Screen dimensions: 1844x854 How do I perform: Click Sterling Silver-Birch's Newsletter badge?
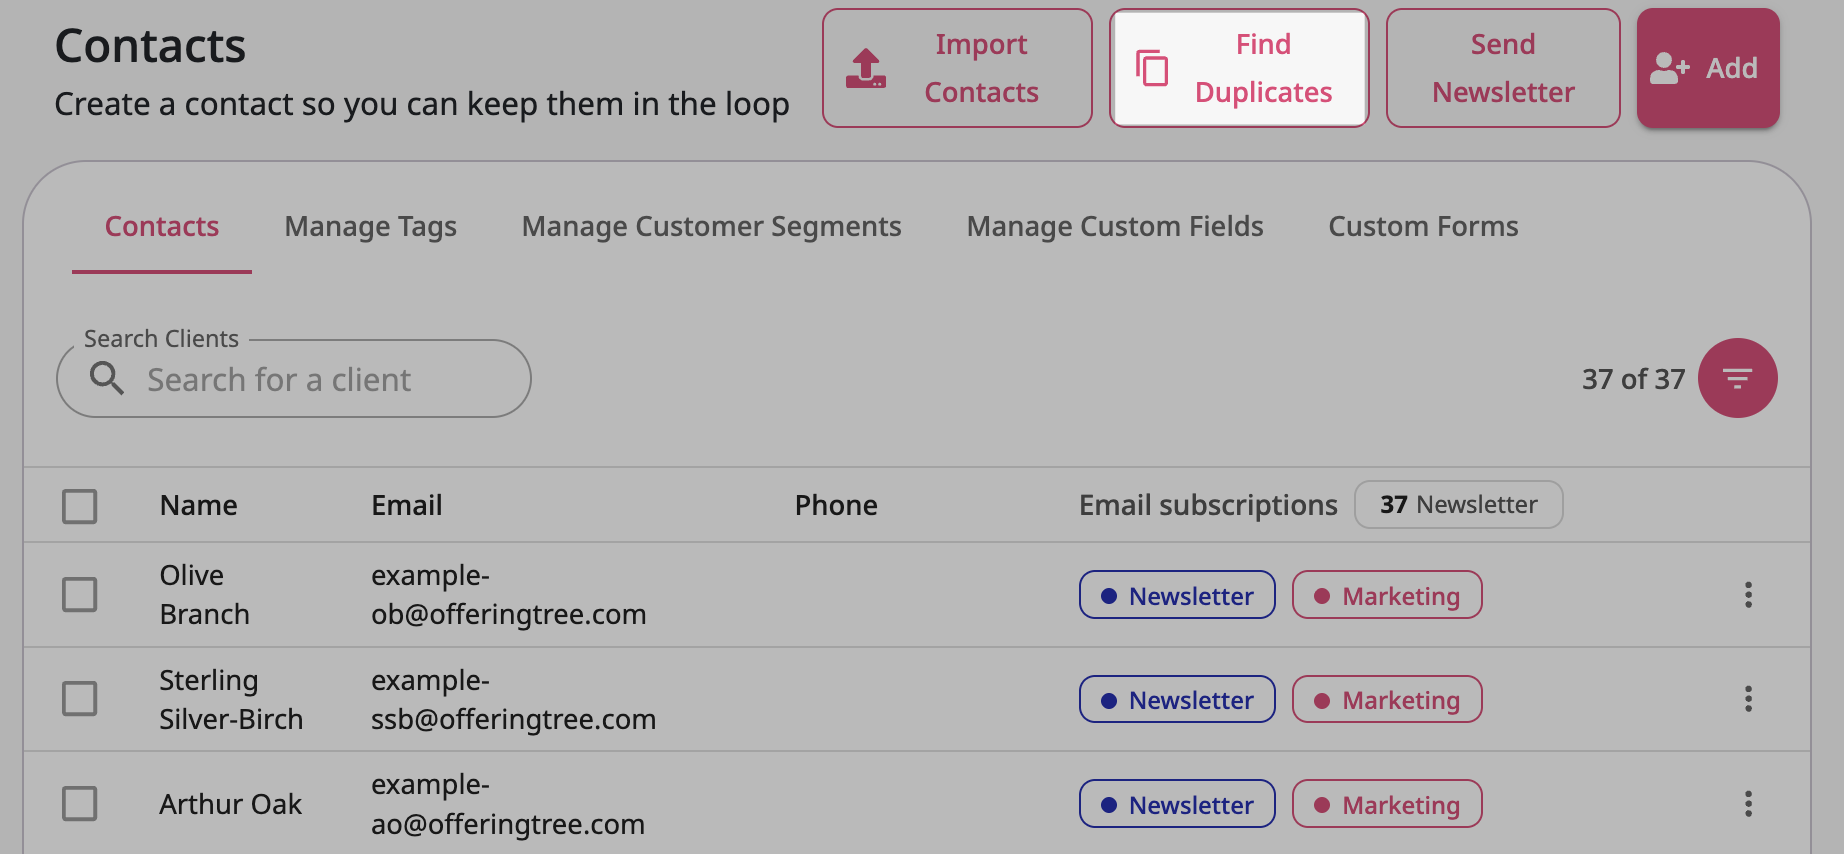1177,699
